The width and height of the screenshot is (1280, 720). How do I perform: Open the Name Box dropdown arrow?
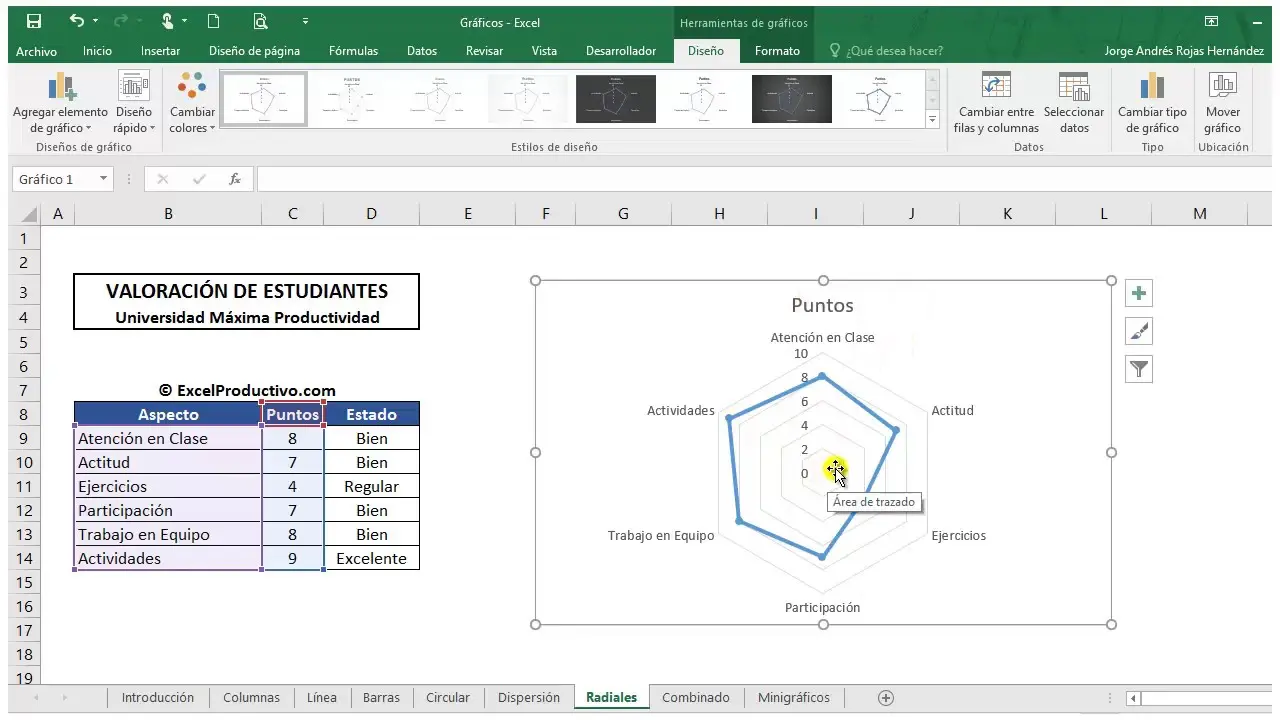[x=103, y=179]
